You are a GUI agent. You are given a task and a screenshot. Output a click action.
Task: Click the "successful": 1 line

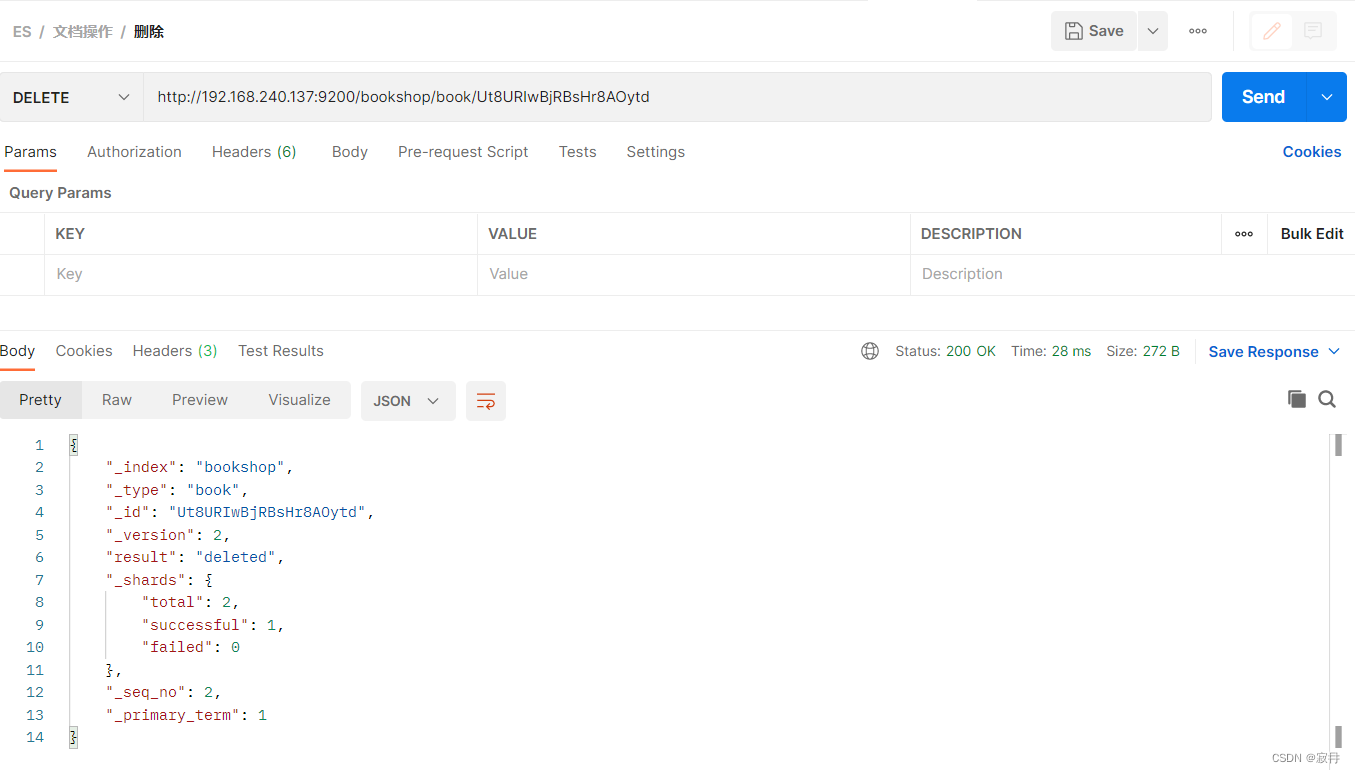click(x=213, y=625)
